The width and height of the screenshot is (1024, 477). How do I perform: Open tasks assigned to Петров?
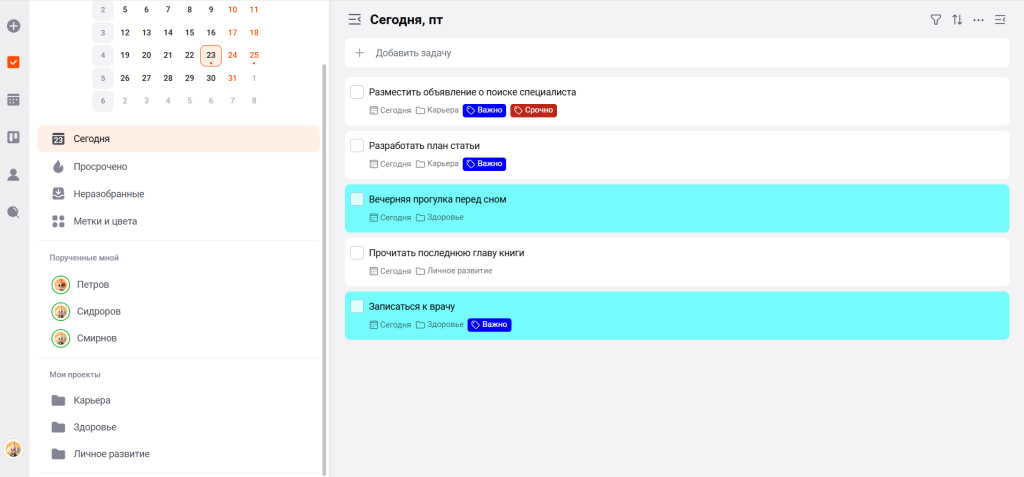click(93, 284)
